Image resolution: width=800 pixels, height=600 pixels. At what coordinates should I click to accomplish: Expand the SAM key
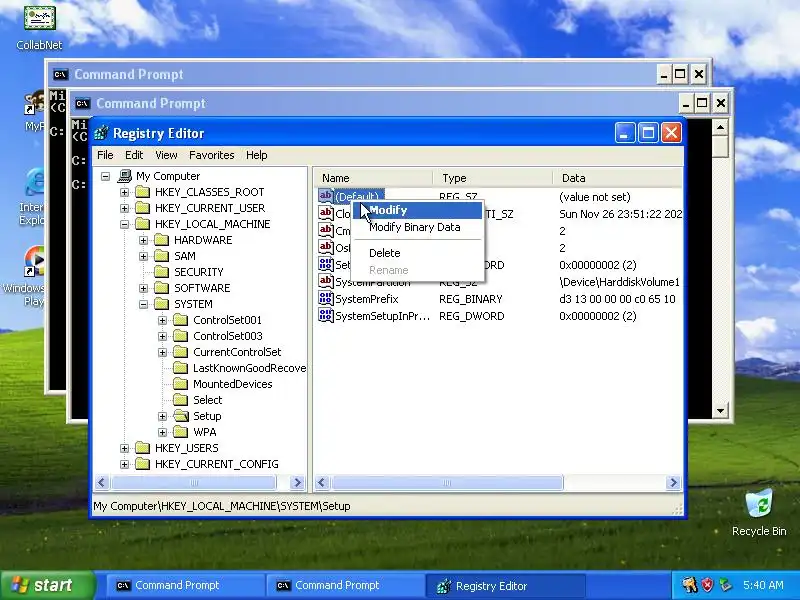click(x=143, y=256)
